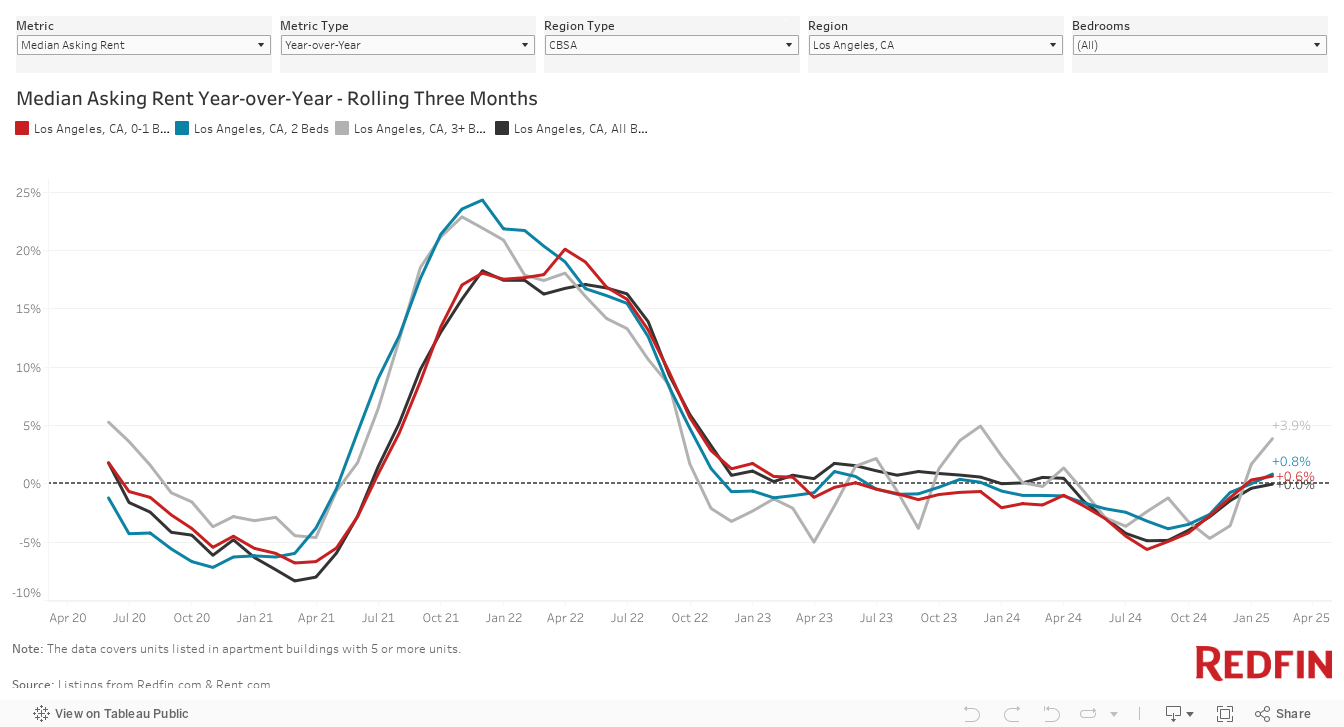
Task: Click the Note about apartment buildings text
Action: click(237, 649)
